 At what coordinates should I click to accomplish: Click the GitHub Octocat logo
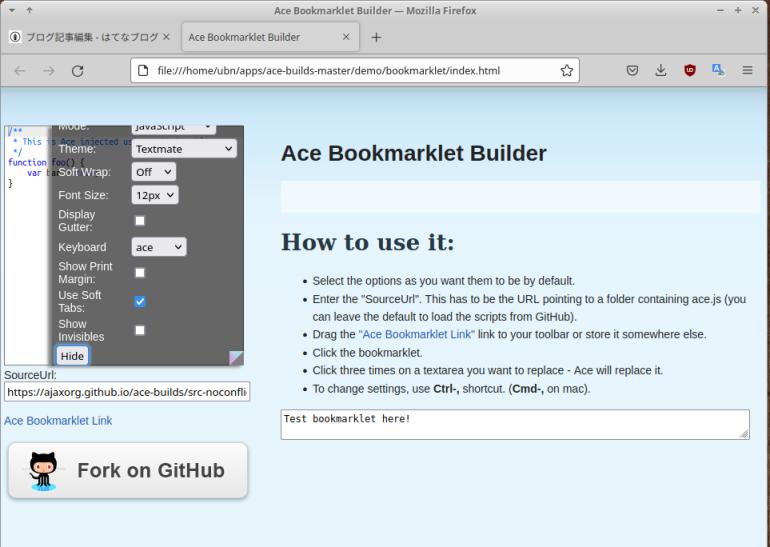43,471
